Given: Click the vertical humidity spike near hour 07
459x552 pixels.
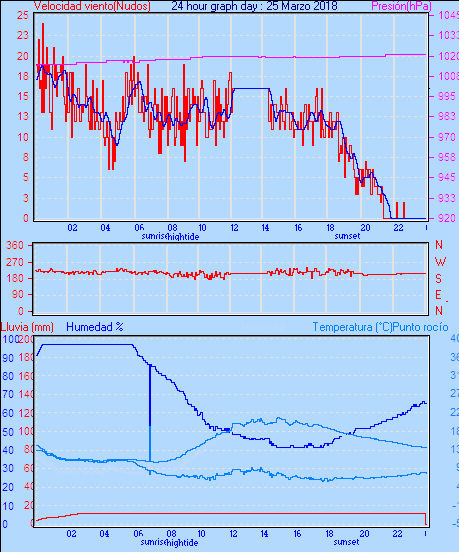Looking at the screenshot, I should (x=150, y=413).
